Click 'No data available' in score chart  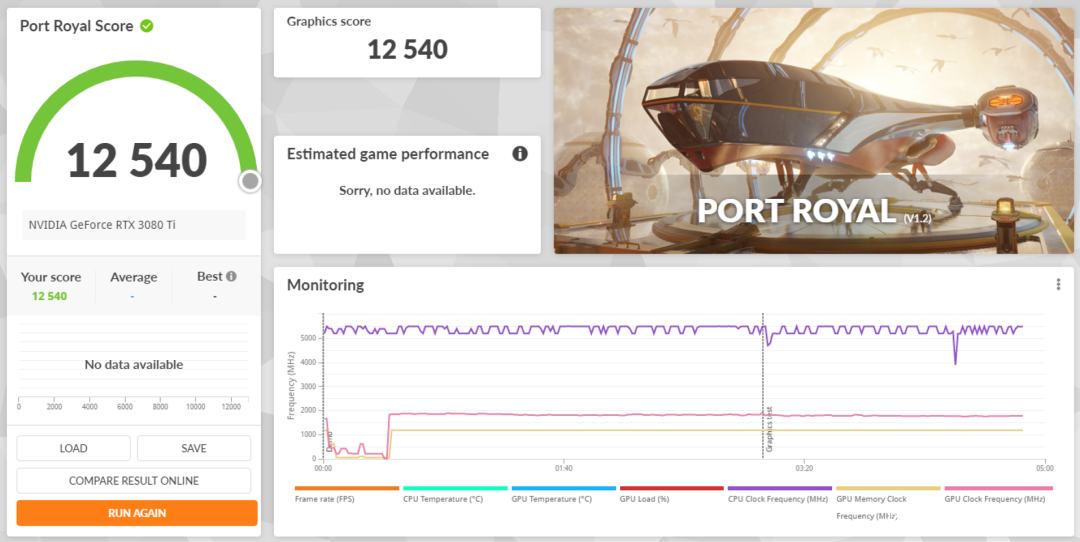134,364
